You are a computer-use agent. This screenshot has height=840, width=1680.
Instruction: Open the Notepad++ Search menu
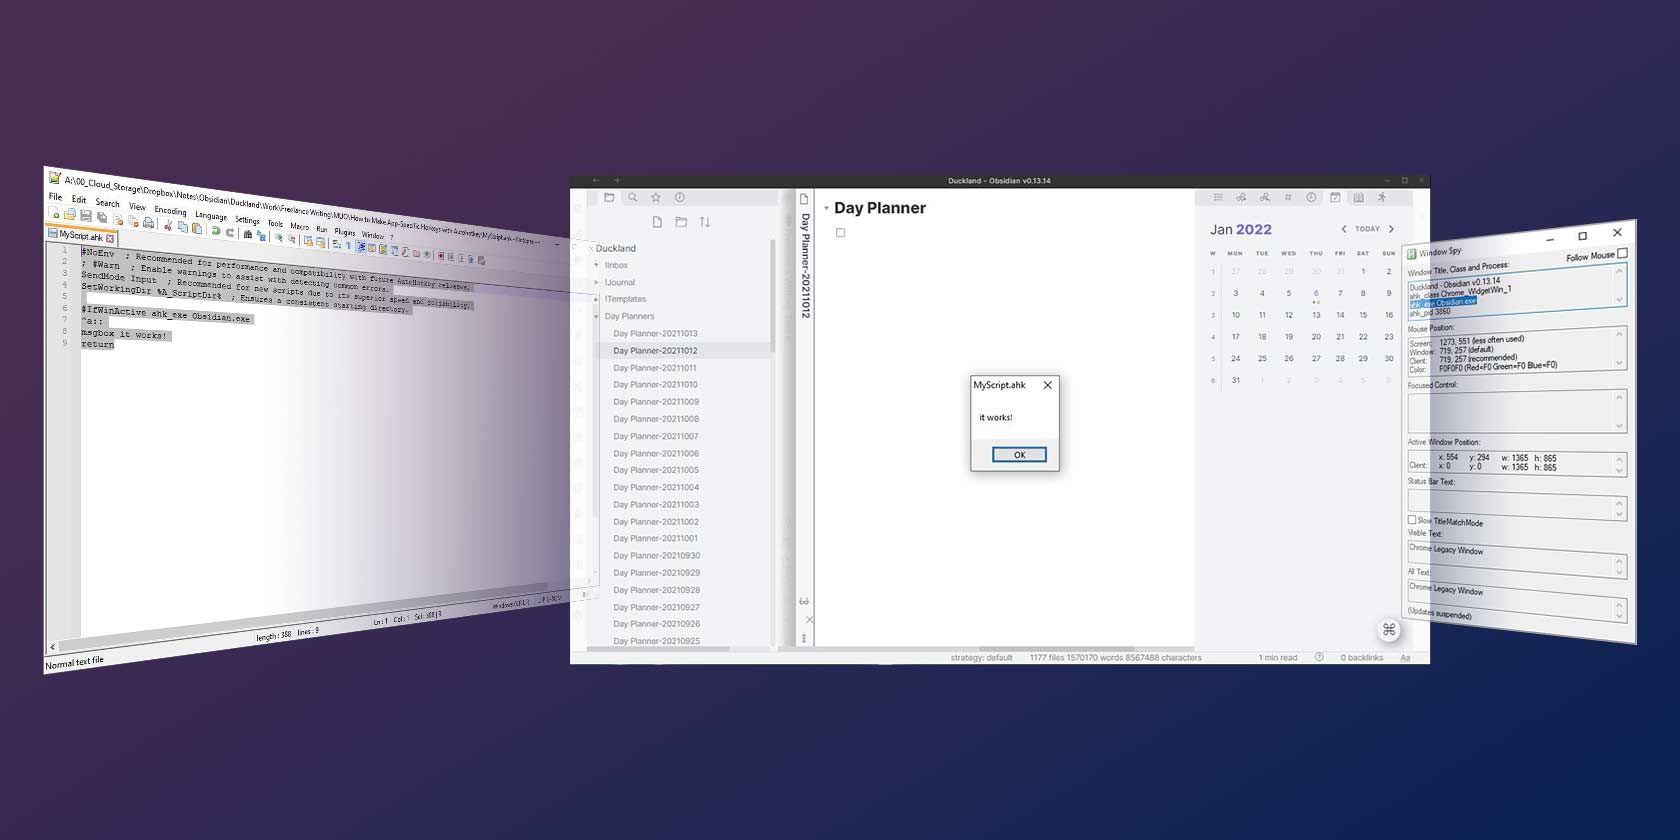[x=107, y=203]
